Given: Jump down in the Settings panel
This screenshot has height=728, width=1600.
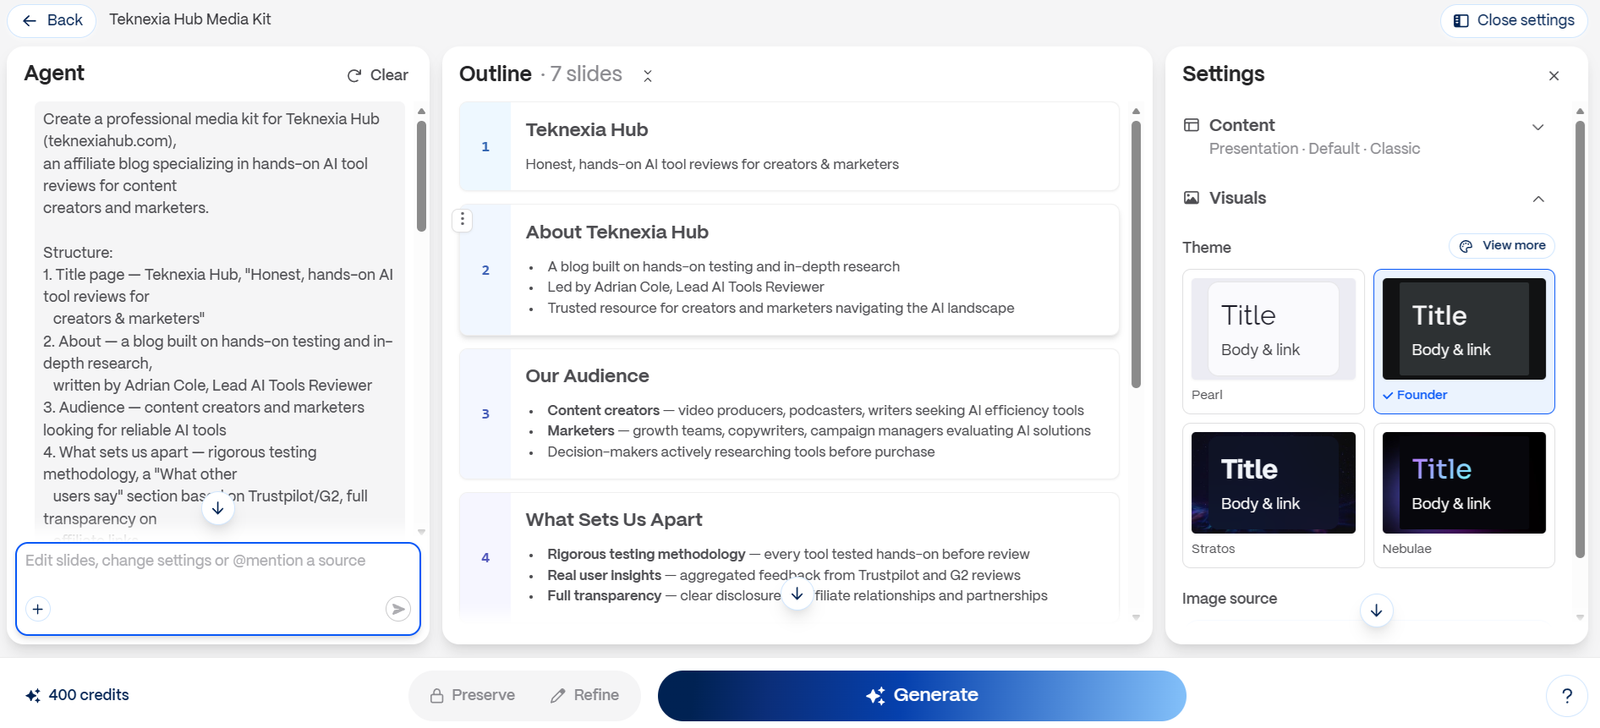Looking at the screenshot, I should tap(1376, 610).
